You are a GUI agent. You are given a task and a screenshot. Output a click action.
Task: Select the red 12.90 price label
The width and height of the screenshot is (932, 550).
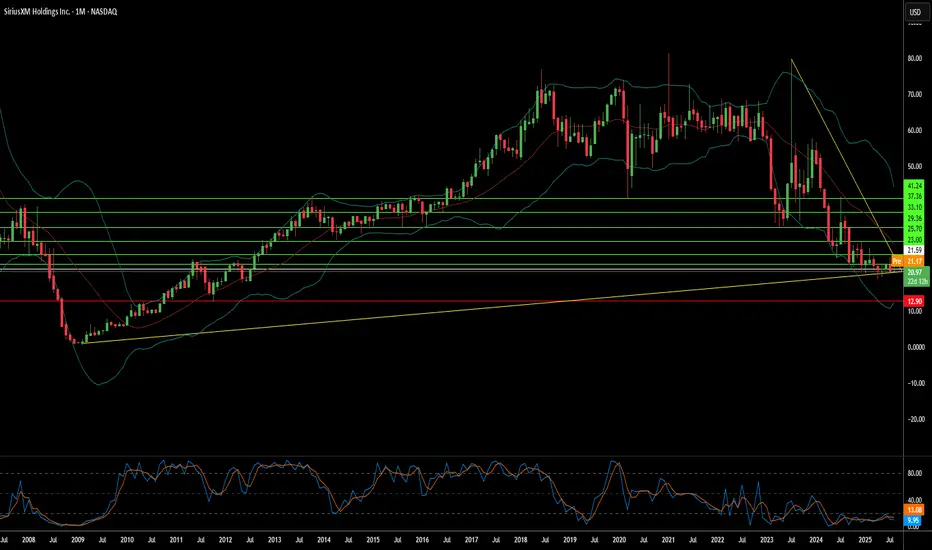pos(913,301)
